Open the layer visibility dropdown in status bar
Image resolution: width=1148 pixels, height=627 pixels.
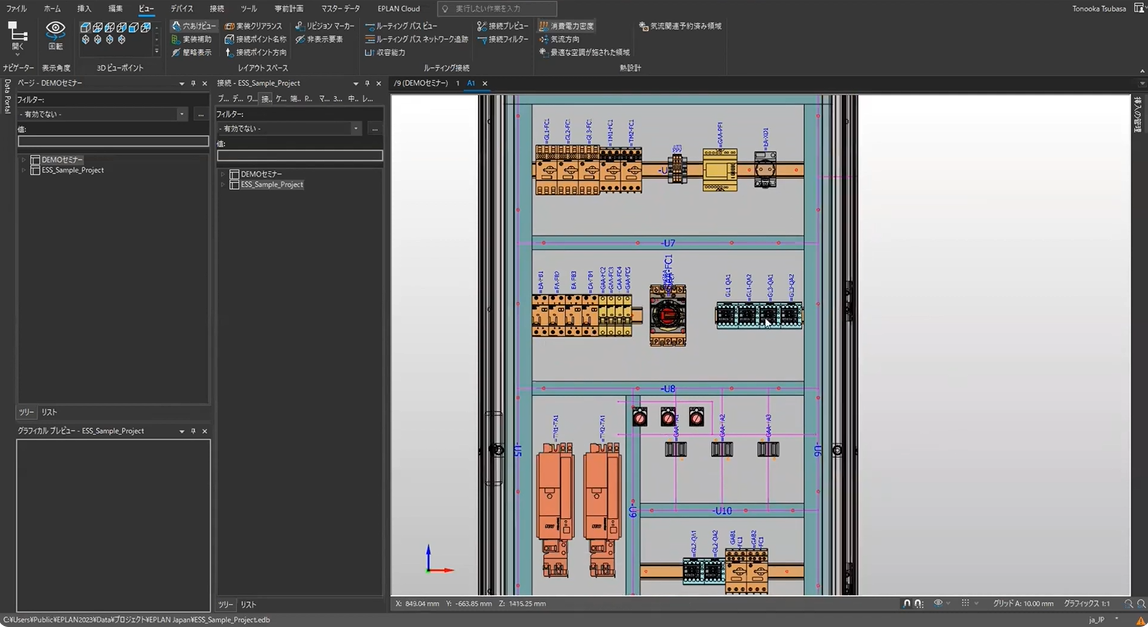945,603
